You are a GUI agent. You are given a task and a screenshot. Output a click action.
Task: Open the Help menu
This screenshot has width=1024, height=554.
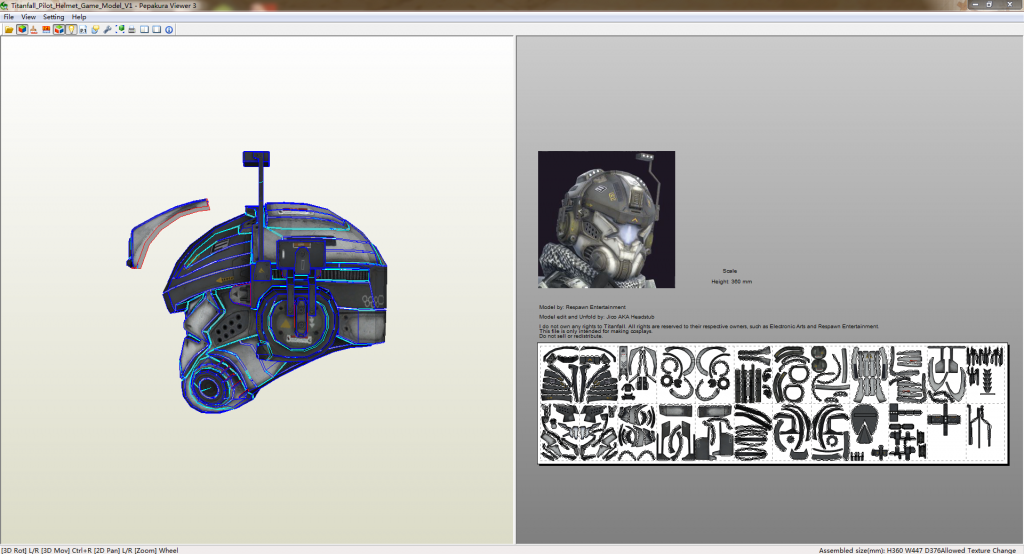pyautogui.click(x=79, y=17)
